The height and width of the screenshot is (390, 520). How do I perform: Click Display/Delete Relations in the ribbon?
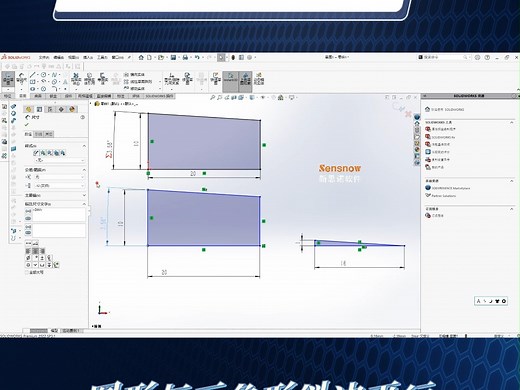(x=172, y=79)
